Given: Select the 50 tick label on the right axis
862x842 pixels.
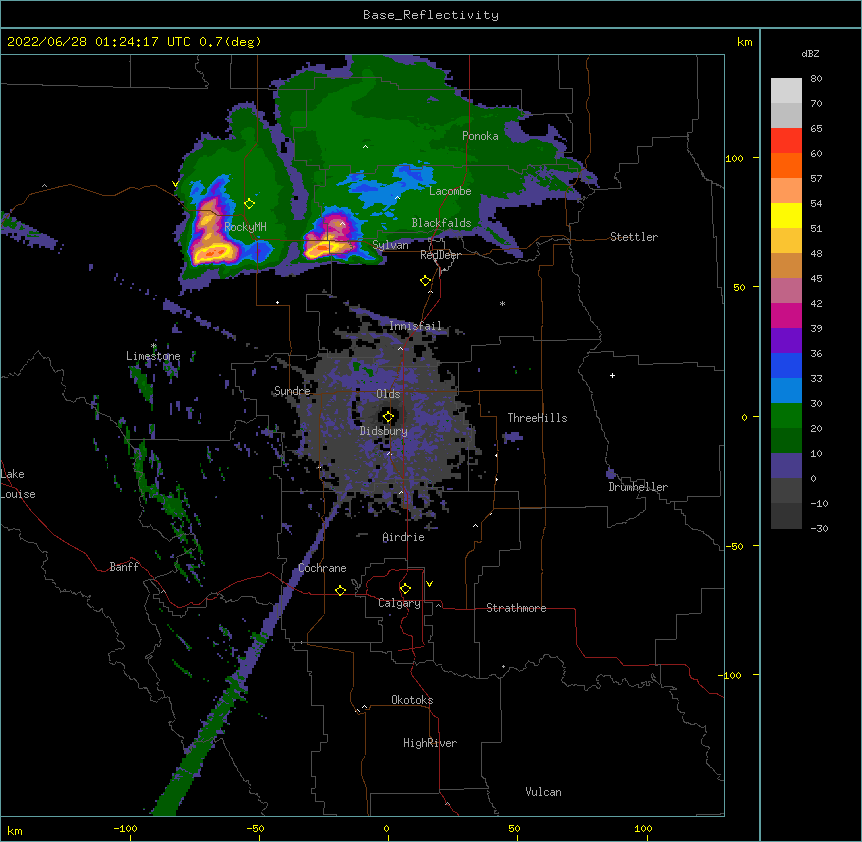Looking at the screenshot, I should point(739,287).
